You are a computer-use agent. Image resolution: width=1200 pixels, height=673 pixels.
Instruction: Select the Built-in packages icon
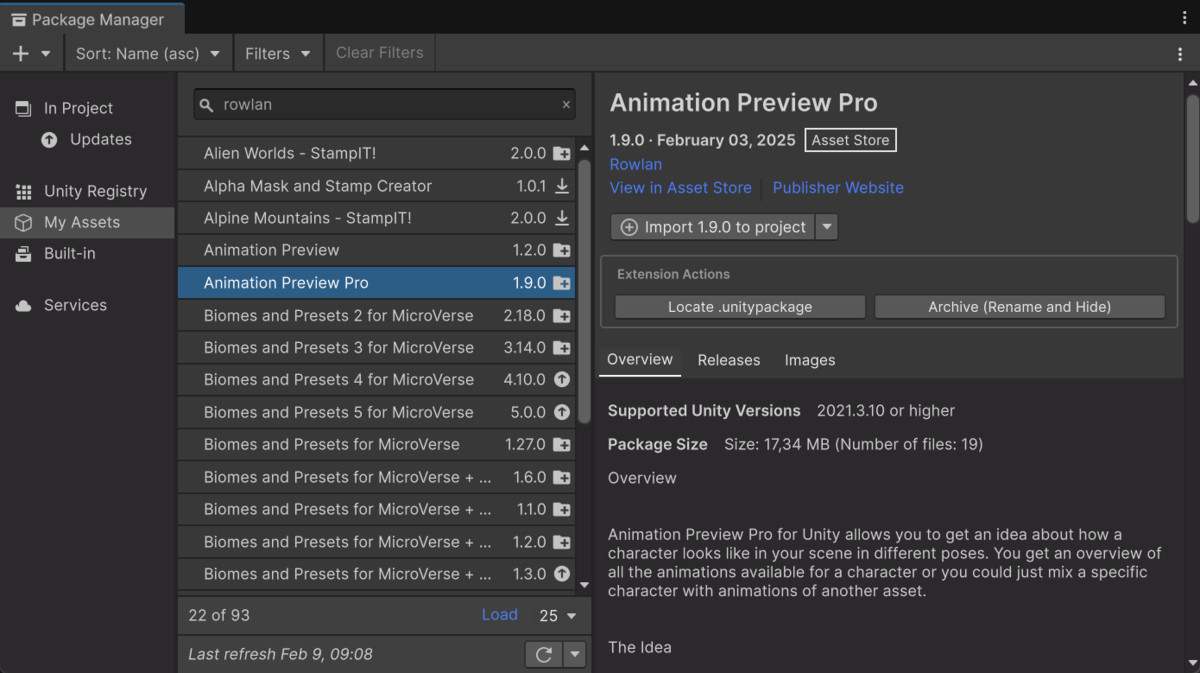[x=22, y=254]
